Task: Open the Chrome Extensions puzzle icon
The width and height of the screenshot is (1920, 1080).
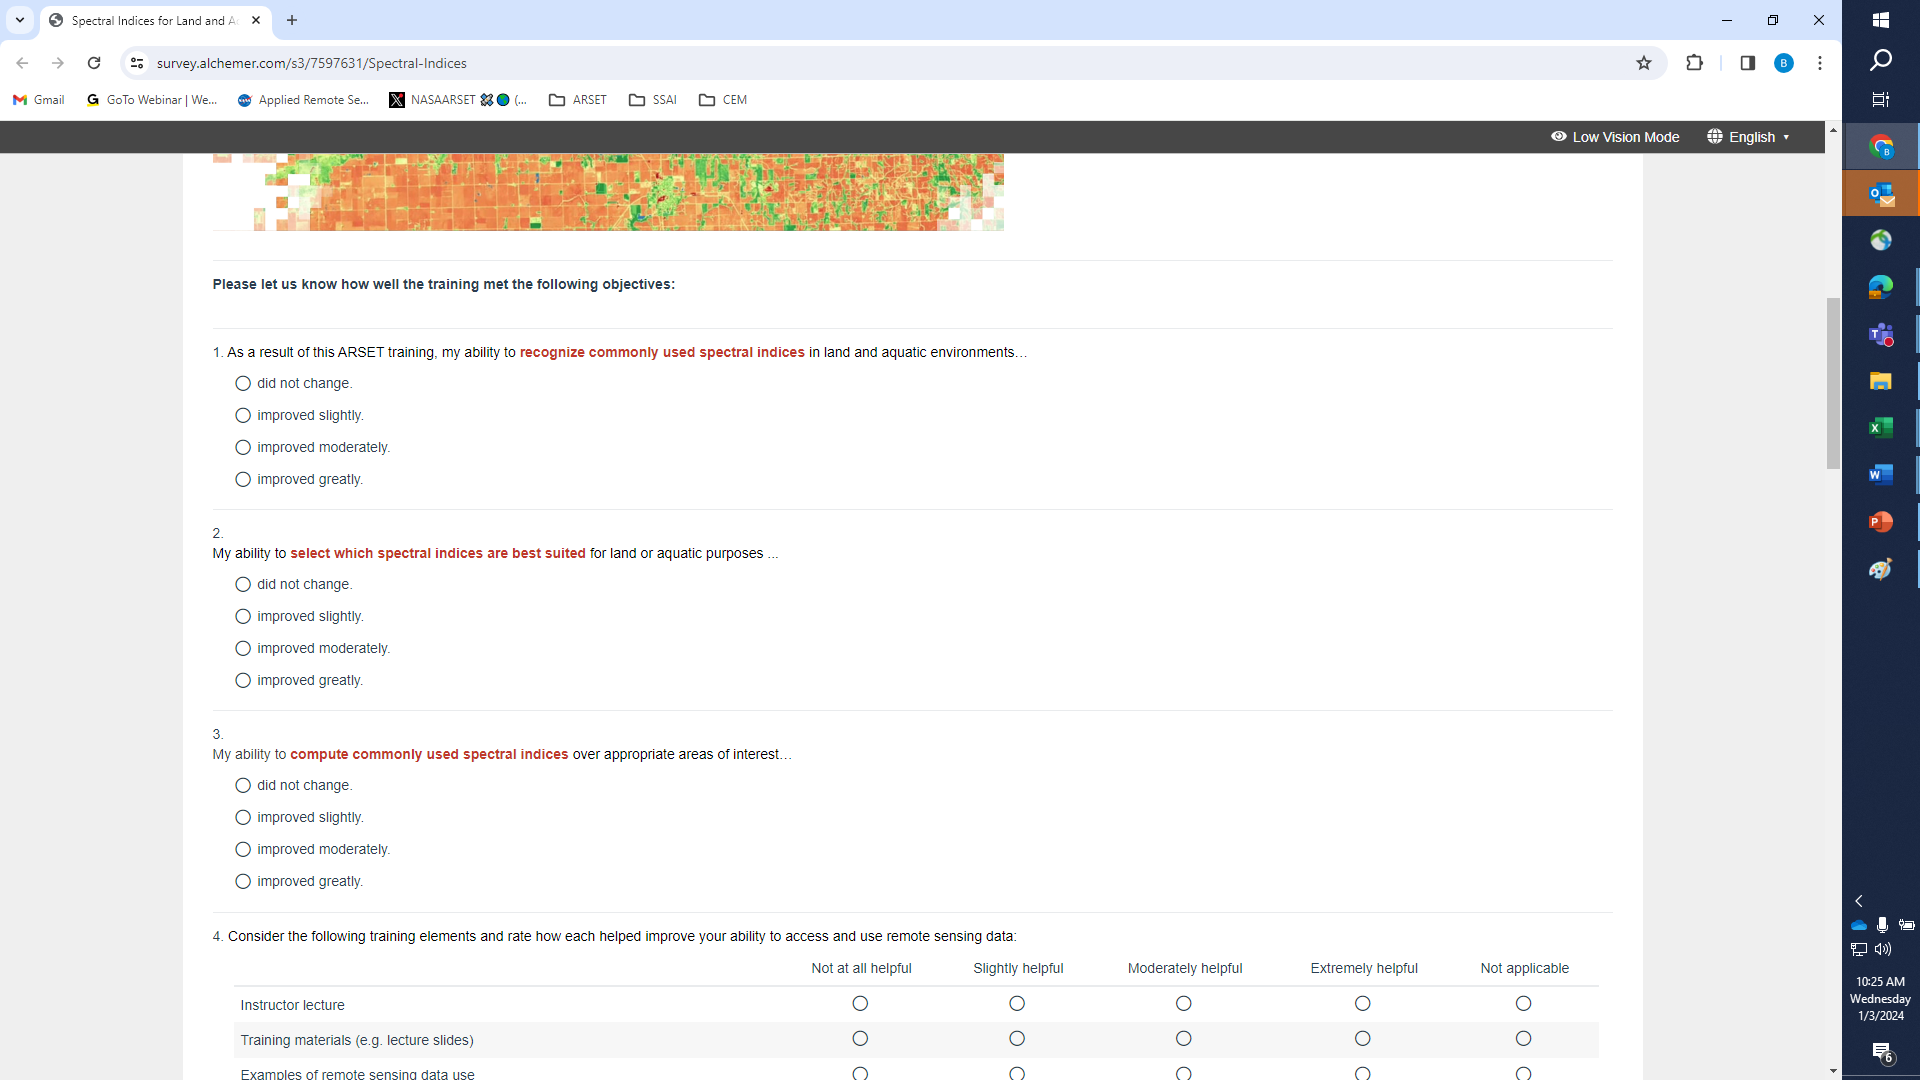Action: (x=1694, y=63)
